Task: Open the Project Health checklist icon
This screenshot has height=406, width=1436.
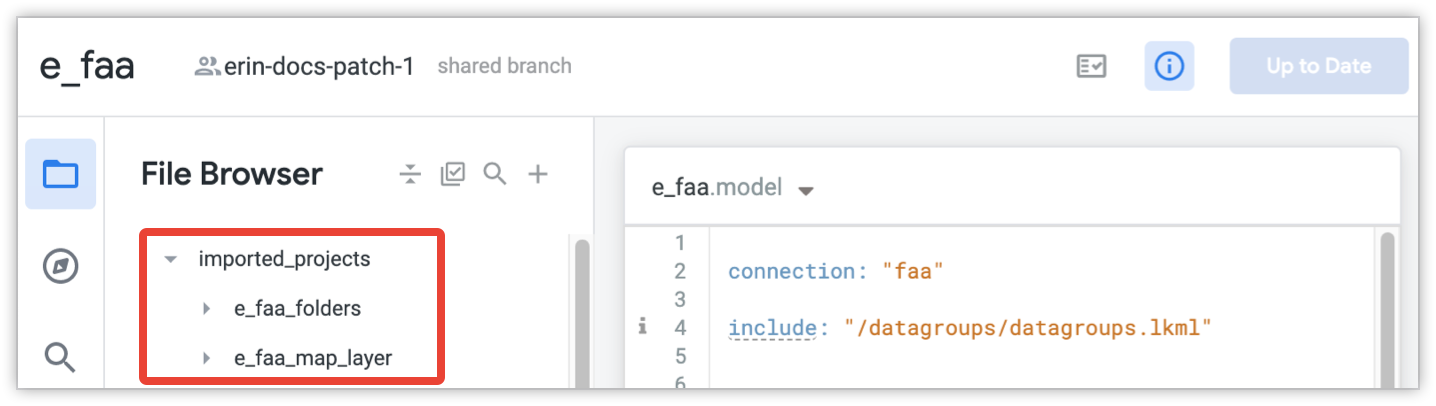Action: 1091,67
